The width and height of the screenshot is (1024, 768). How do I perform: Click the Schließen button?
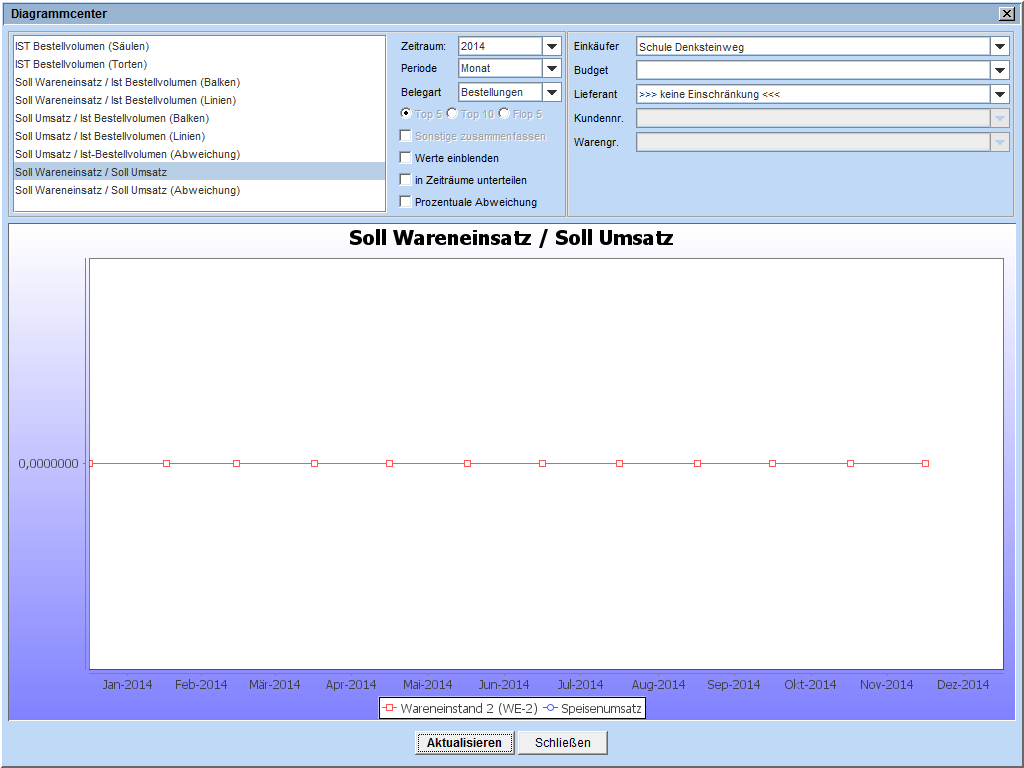click(562, 743)
